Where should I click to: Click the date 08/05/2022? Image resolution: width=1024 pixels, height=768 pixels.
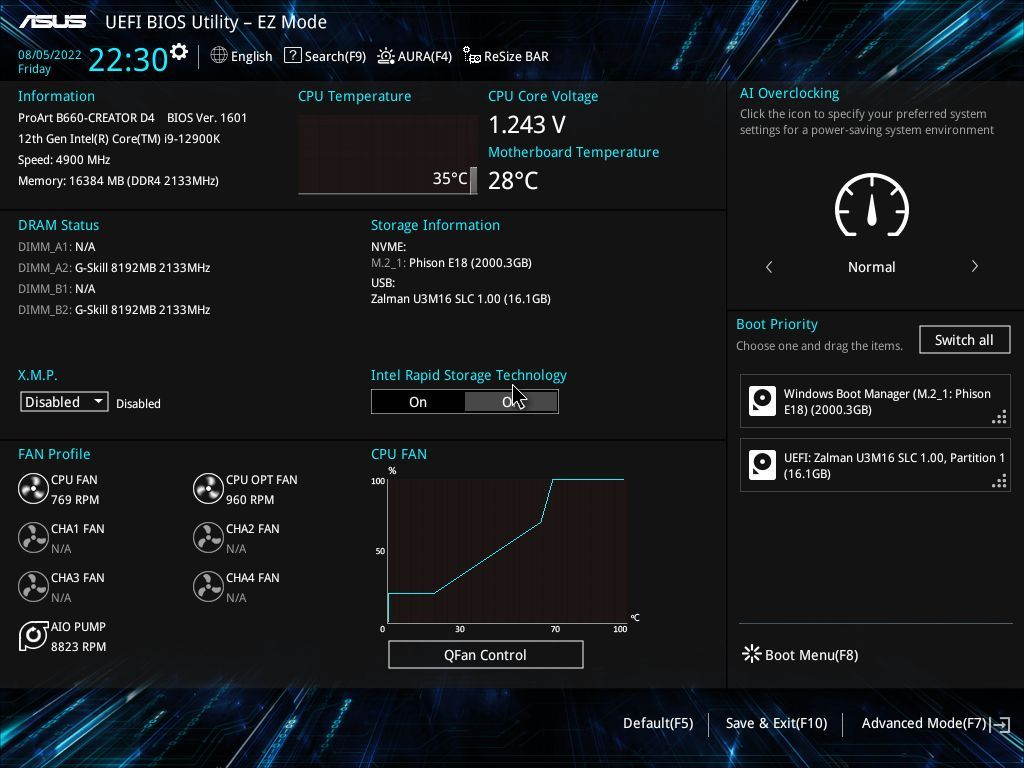click(x=50, y=55)
